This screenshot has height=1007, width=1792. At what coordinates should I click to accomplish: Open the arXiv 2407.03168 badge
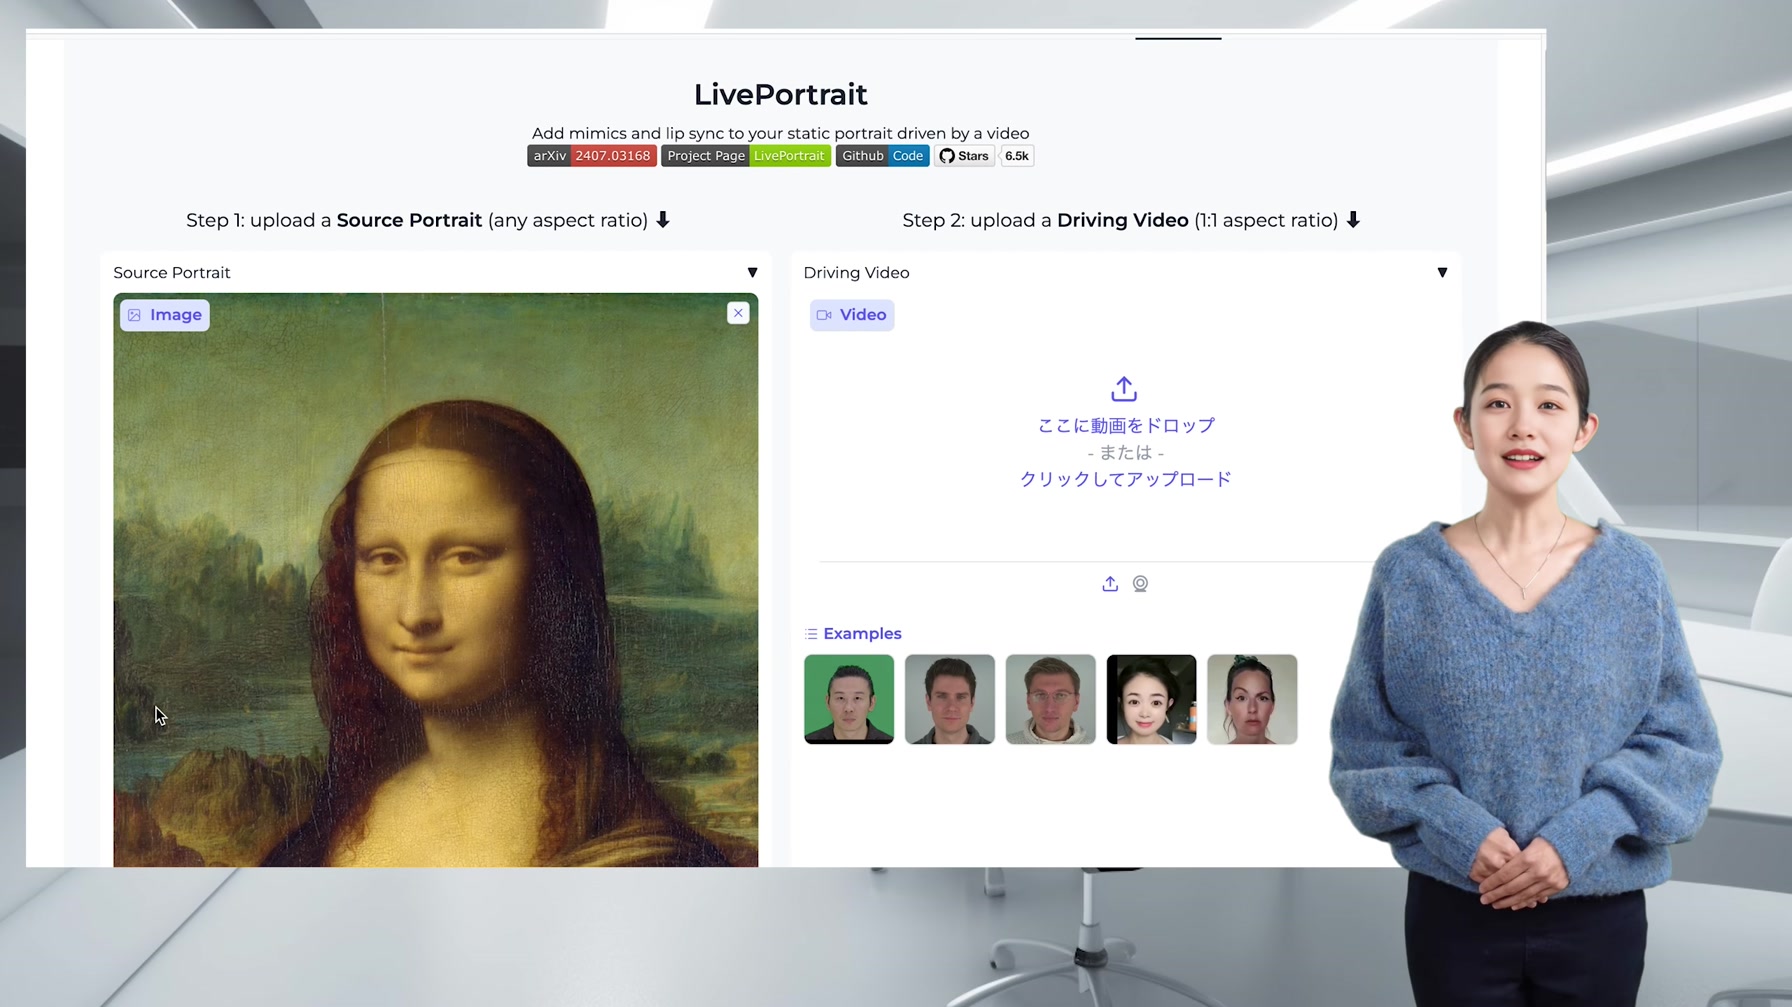tap(592, 156)
